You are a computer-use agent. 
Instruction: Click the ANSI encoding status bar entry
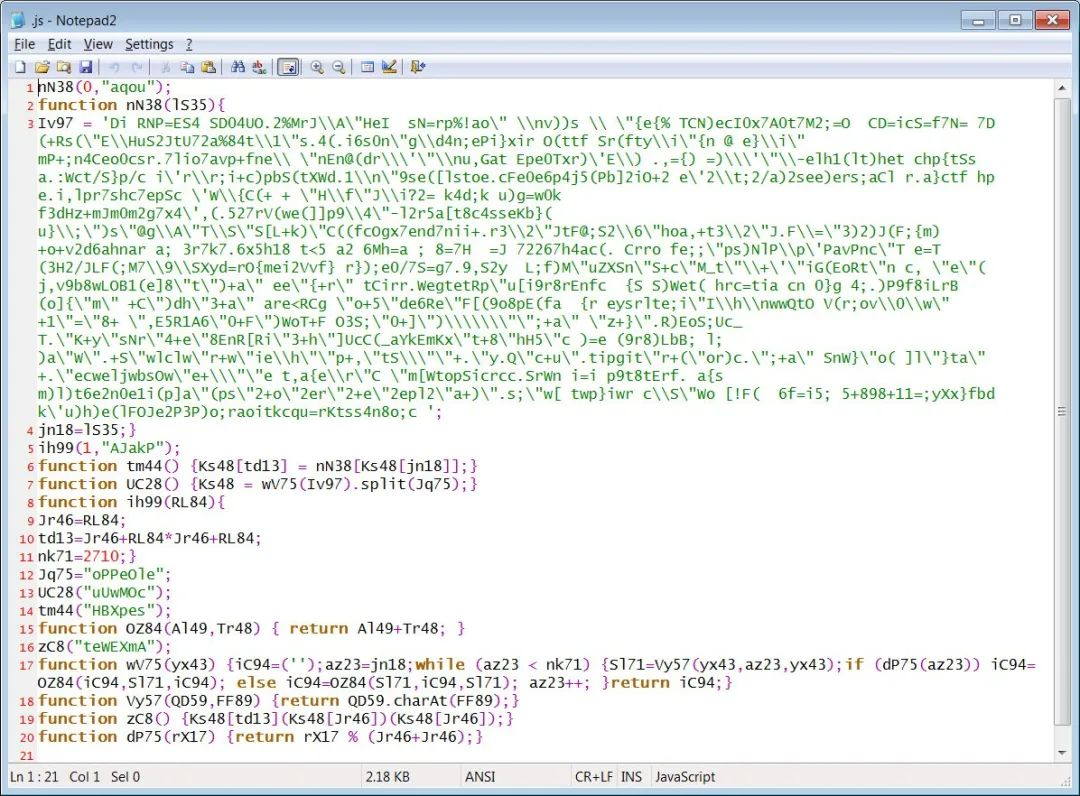[x=480, y=777]
